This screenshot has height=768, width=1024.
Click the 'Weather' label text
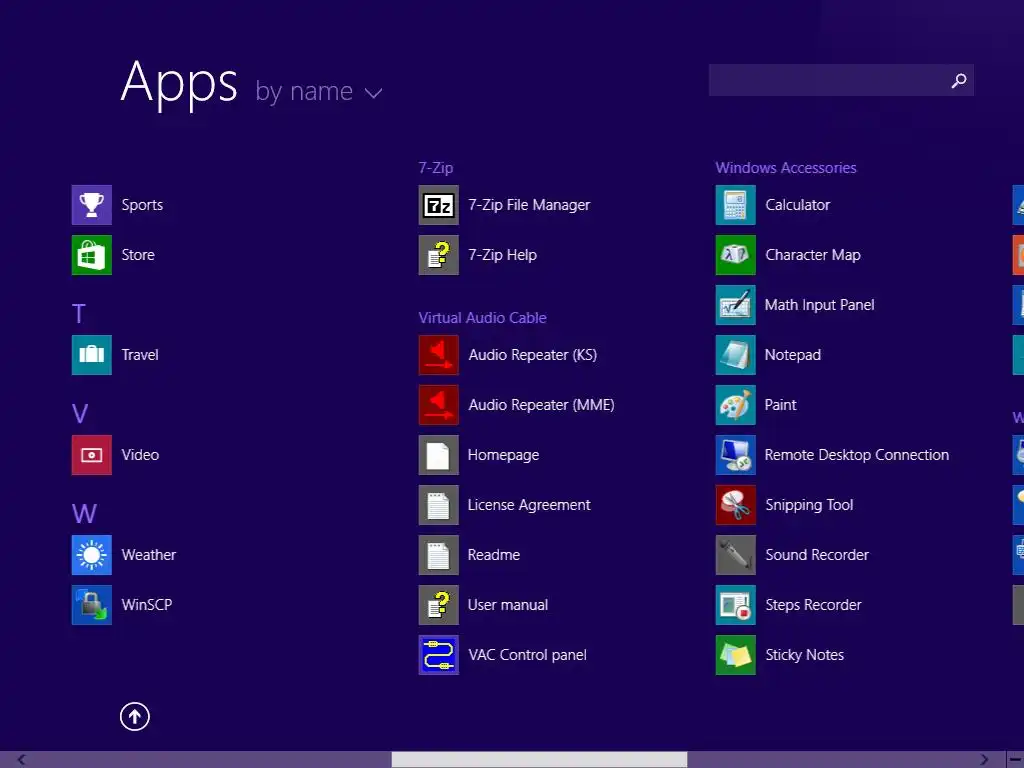click(x=148, y=554)
